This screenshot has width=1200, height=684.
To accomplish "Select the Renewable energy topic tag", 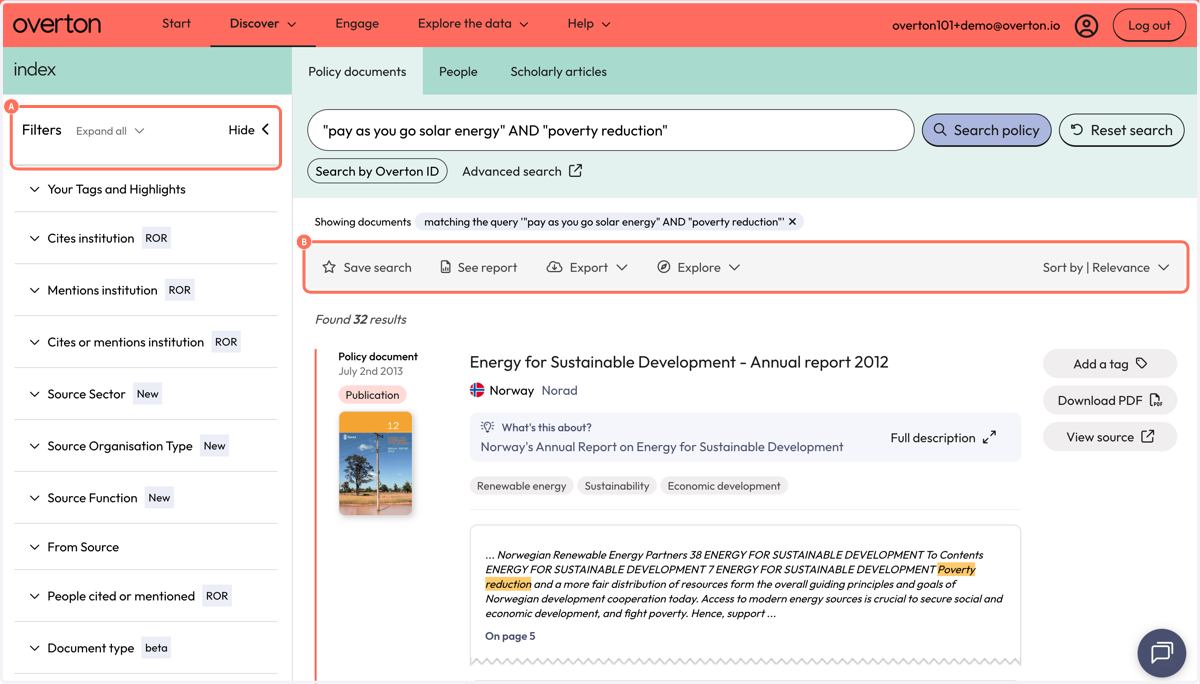I will tap(521, 486).
